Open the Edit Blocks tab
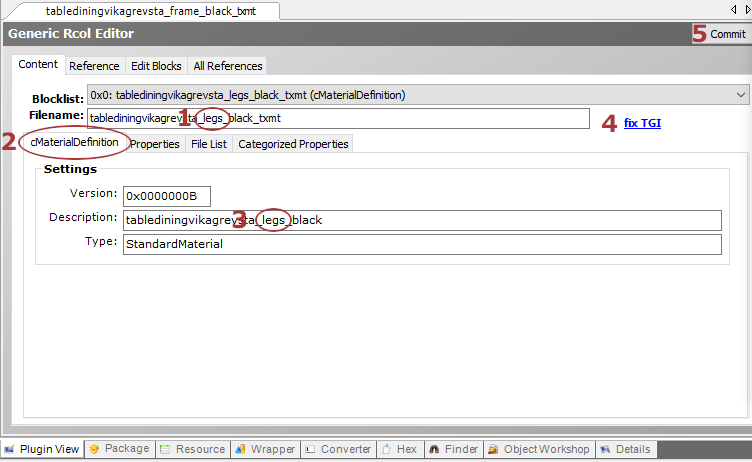Viewport: 752px width, 462px height. [x=156, y=66]
